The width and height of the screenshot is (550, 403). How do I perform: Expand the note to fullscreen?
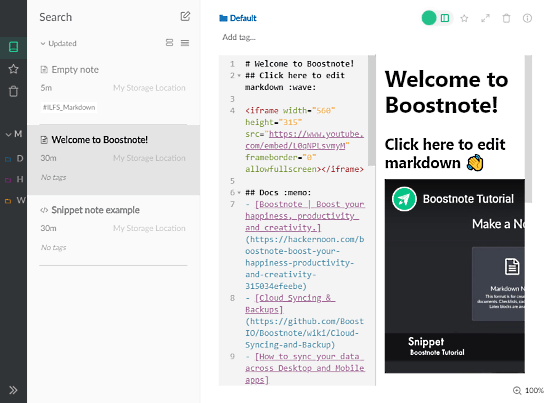485,18
